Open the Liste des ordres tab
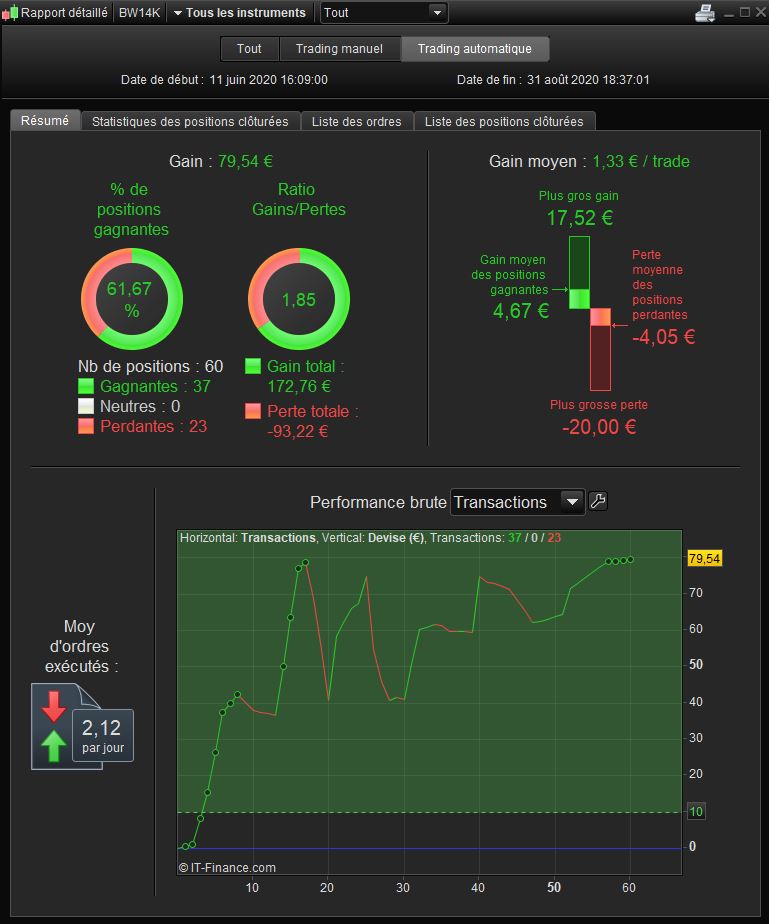 [x=357, y=121]
